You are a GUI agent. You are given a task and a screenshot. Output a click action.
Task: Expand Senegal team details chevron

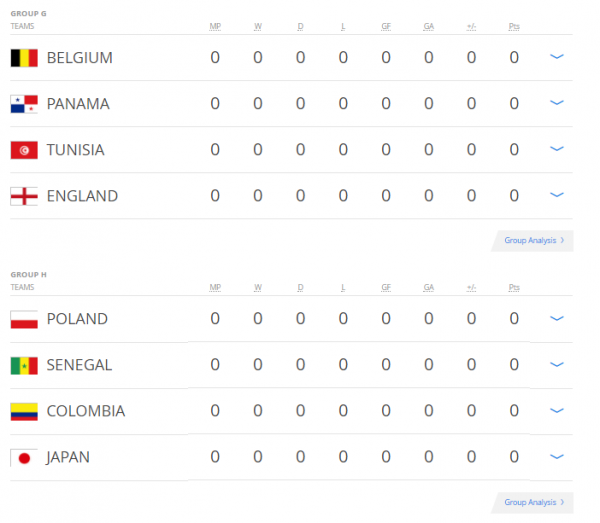pos(557,365)
